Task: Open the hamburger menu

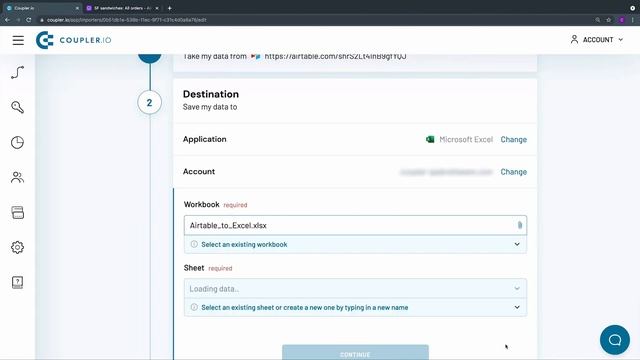Action: [x=18, y=40]
